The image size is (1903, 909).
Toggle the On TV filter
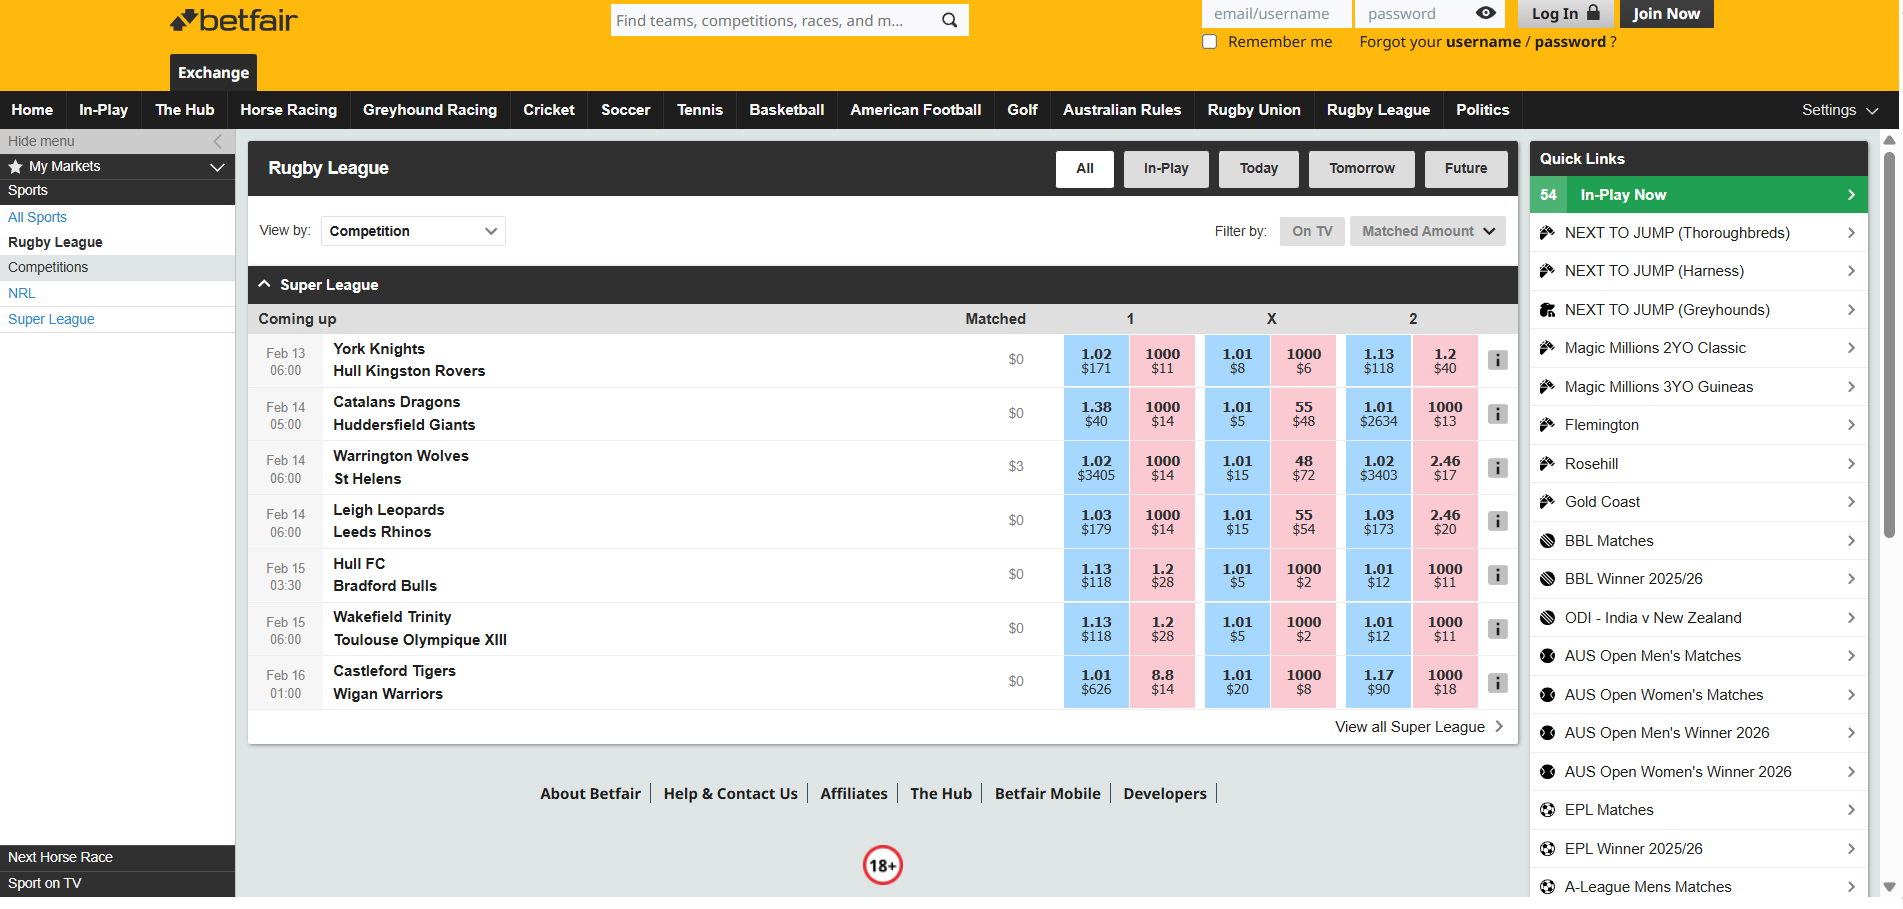click(1312, 231)
